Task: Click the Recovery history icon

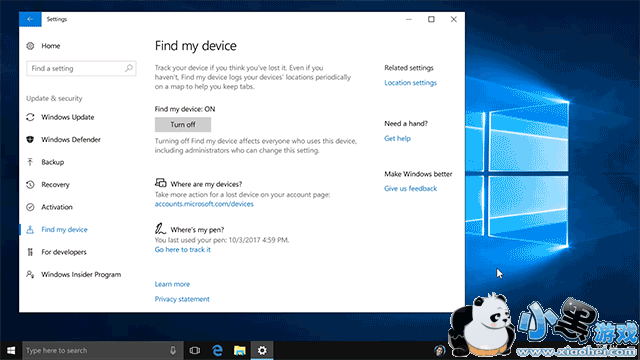Action: 30,184
